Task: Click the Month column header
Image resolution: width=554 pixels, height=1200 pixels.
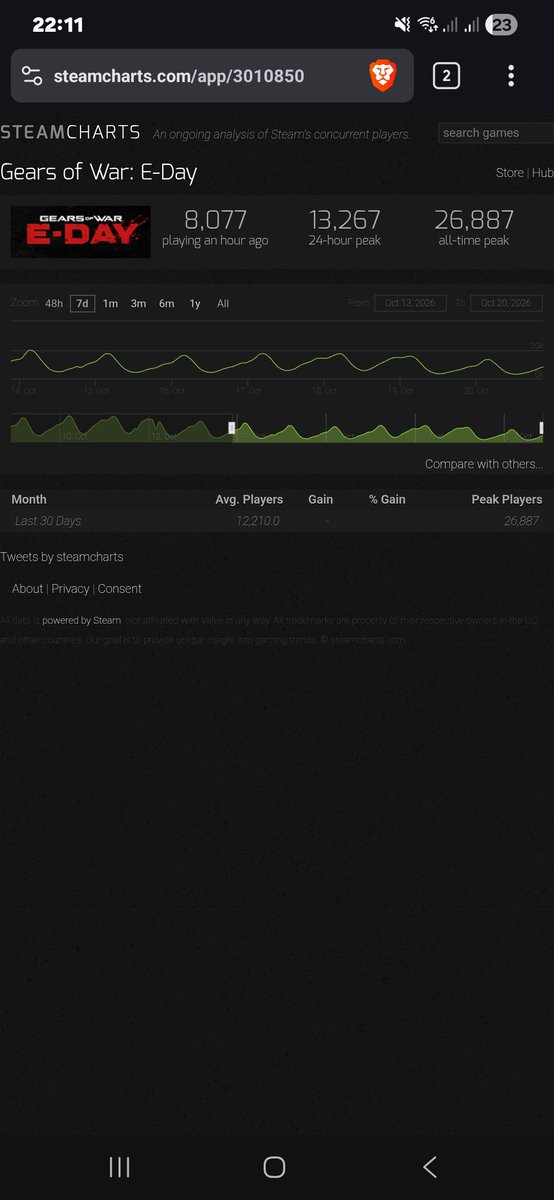Action: [x=29, y=499]
